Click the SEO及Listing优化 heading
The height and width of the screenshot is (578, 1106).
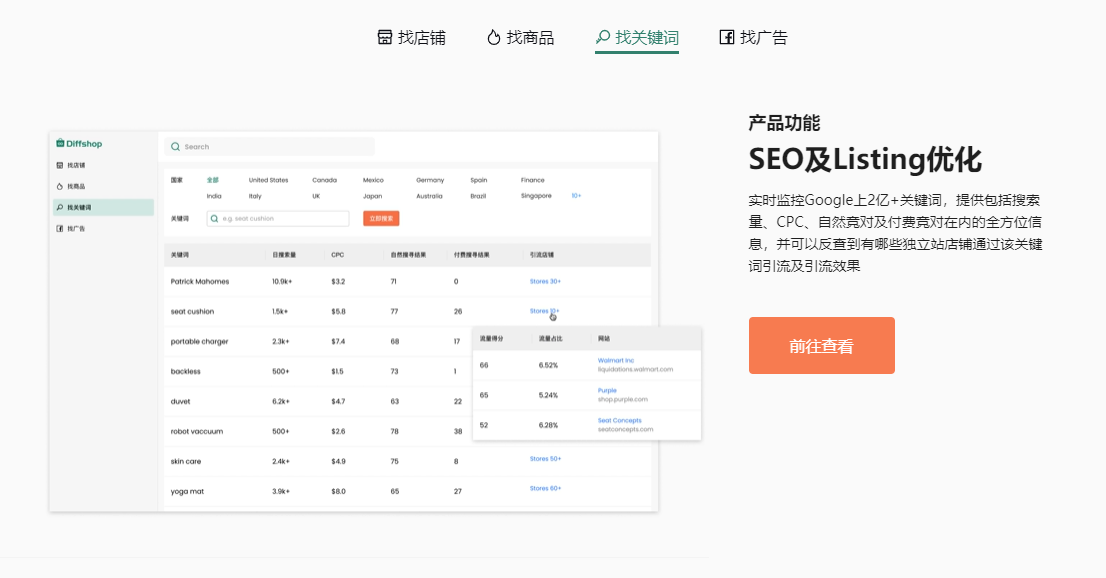[865, 159]
